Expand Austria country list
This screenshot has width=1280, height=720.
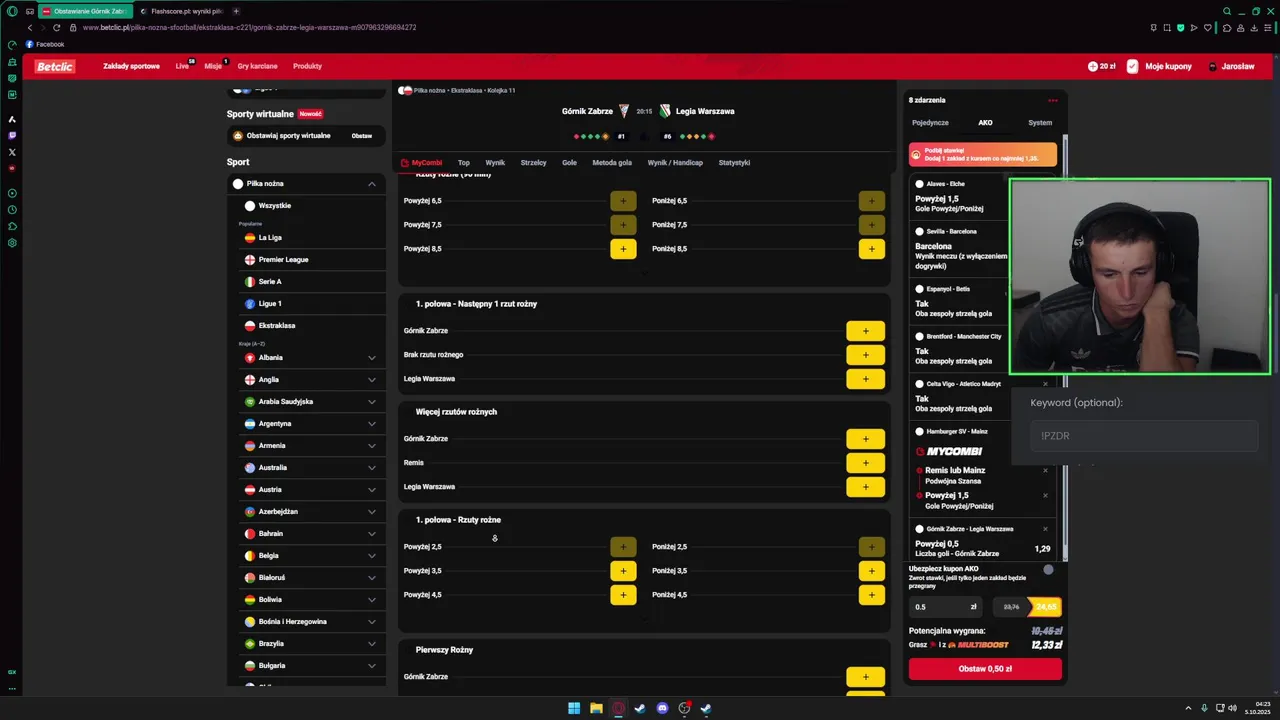(x=371, y=490)
